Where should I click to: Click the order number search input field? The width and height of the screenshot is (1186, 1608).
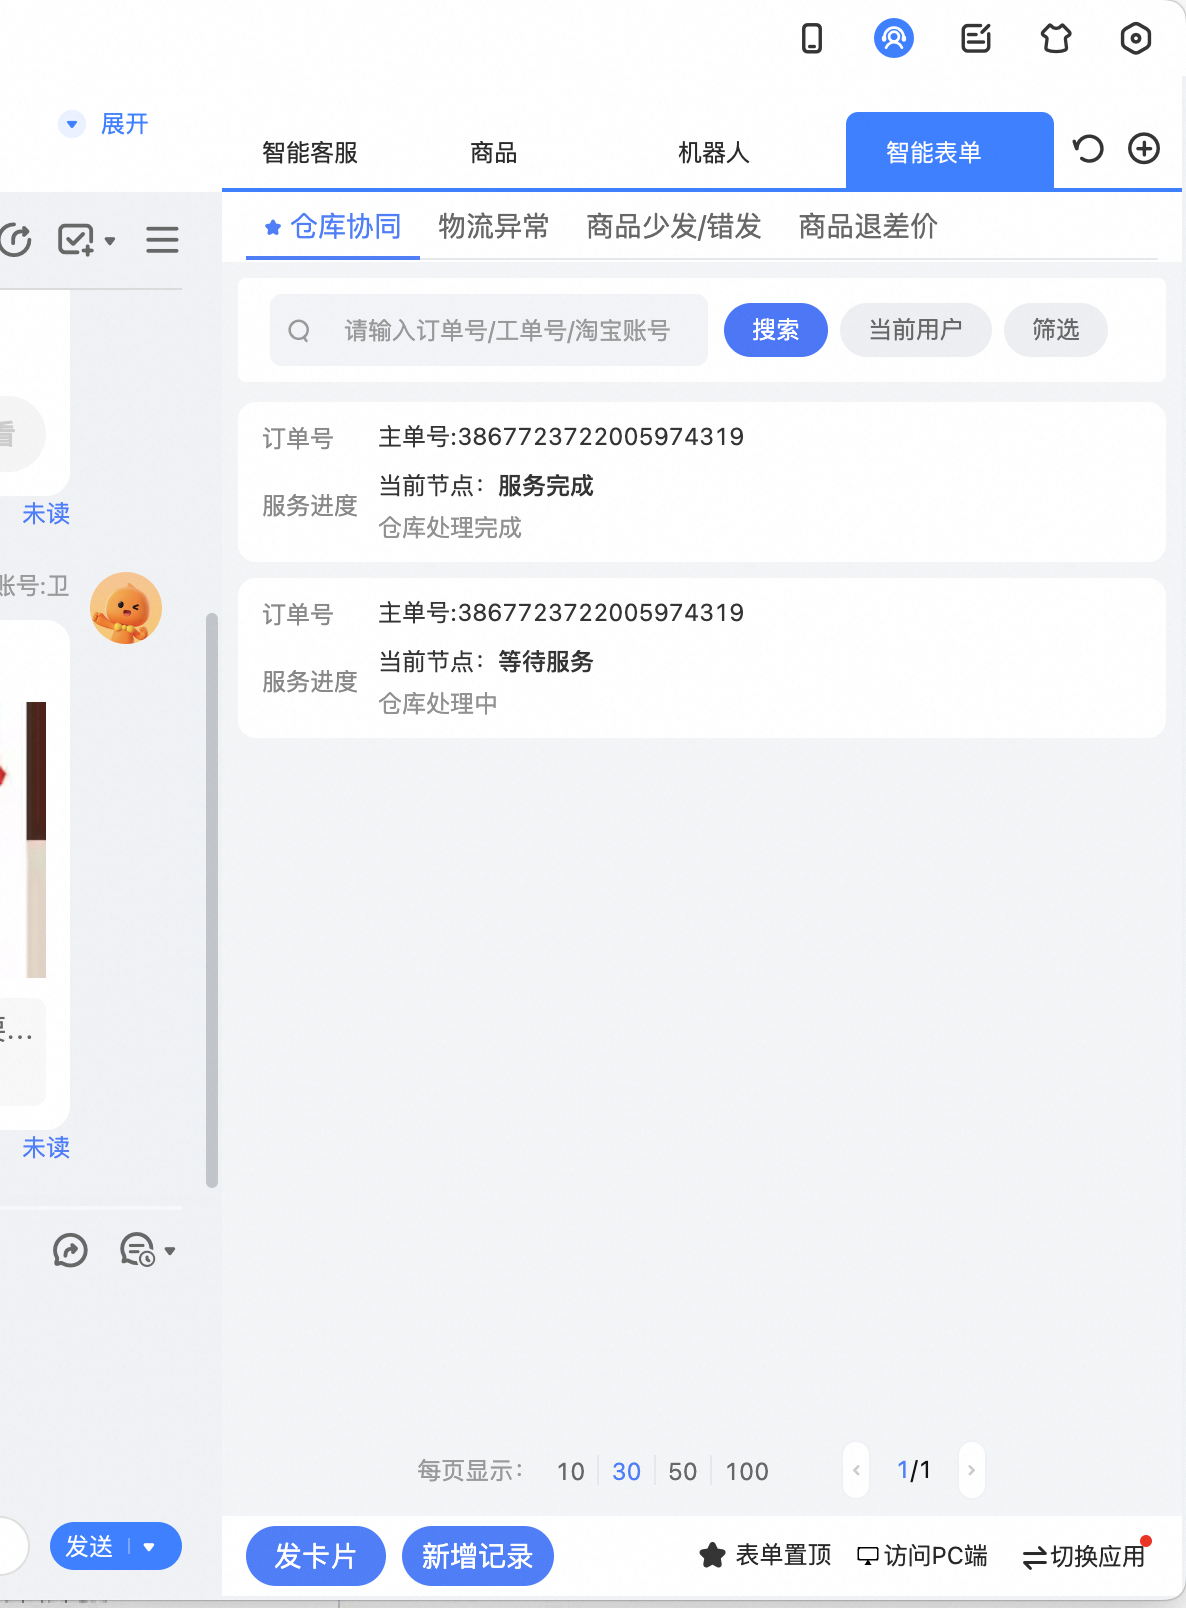(x=506, y=331)
